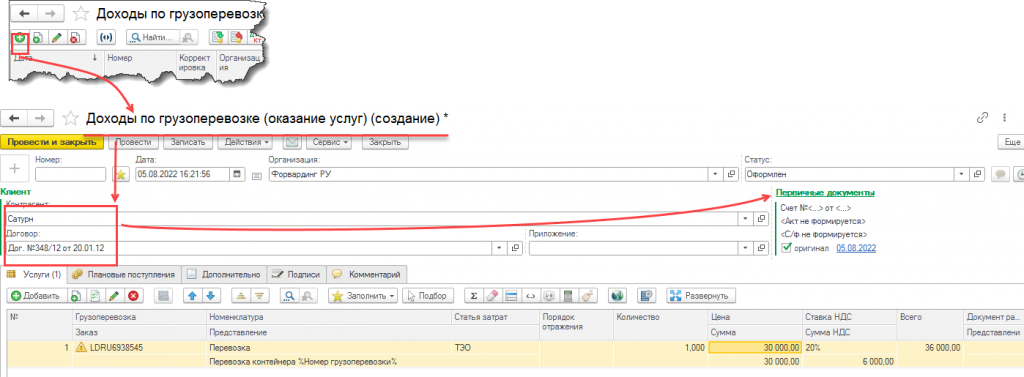The height and width of the screenshot is (377, 1024).
Task: Switch to Комментарий tab
Action: tap(367, 274)
